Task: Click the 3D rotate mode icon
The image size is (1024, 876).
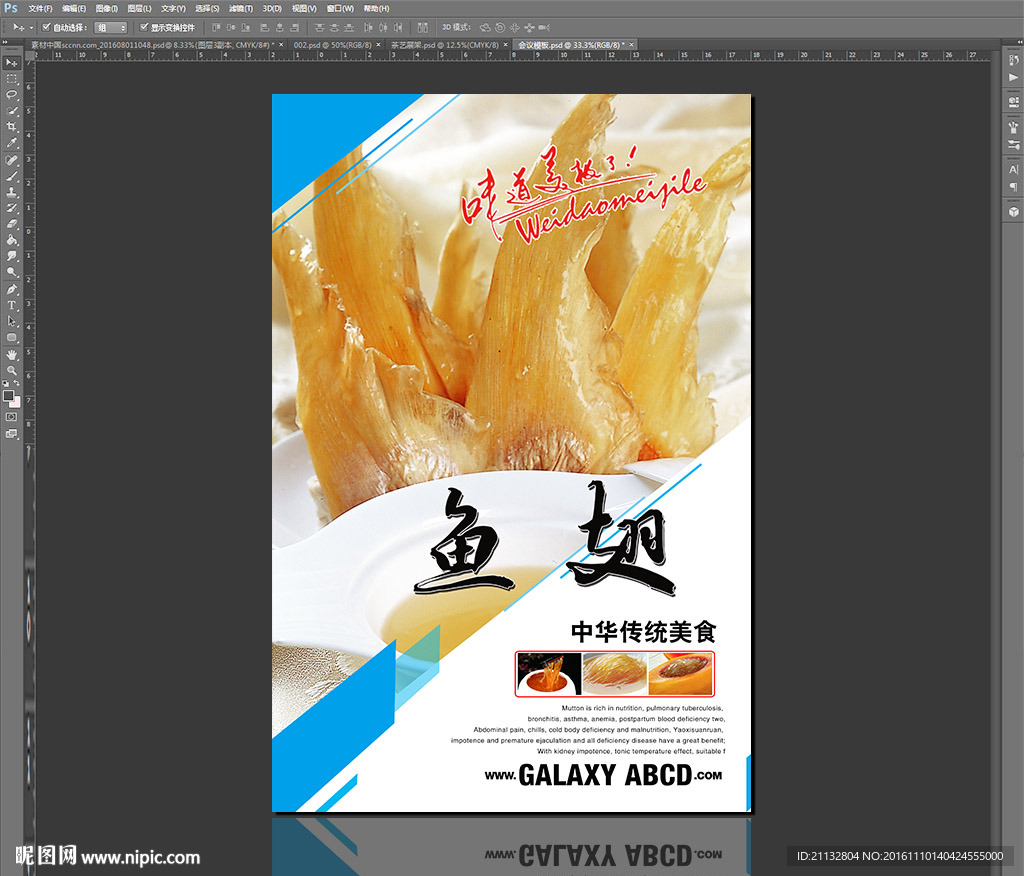Action: (x=485, y=27)
